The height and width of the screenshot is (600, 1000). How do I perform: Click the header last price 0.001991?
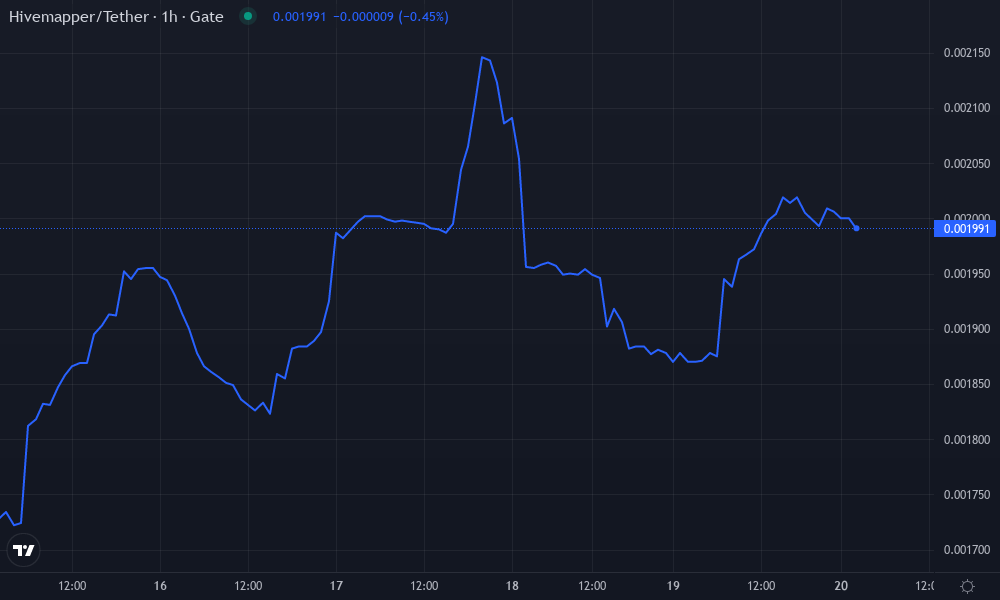(299, 17)
